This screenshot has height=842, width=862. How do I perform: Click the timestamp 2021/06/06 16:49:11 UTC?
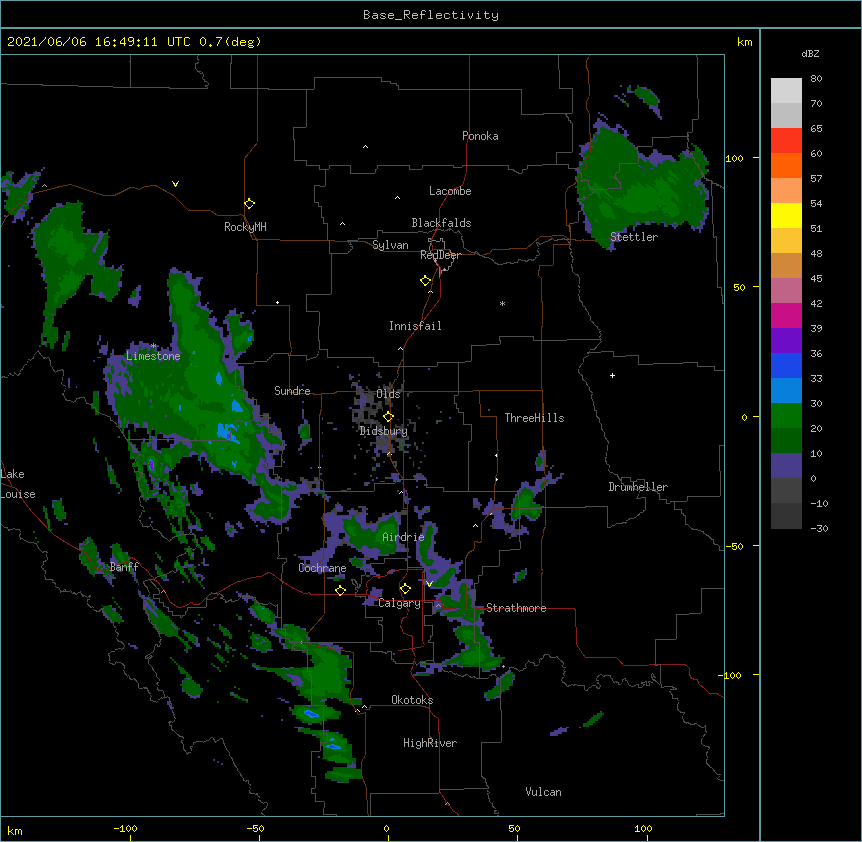tap(99, 42)
